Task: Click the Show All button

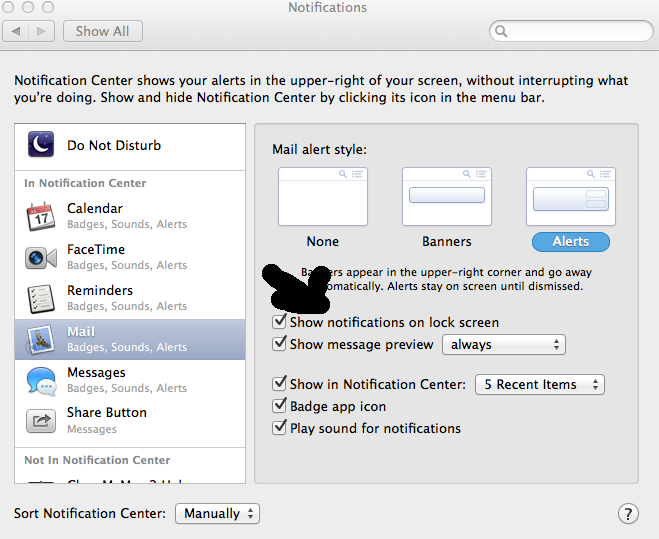Action: [103, 31]
